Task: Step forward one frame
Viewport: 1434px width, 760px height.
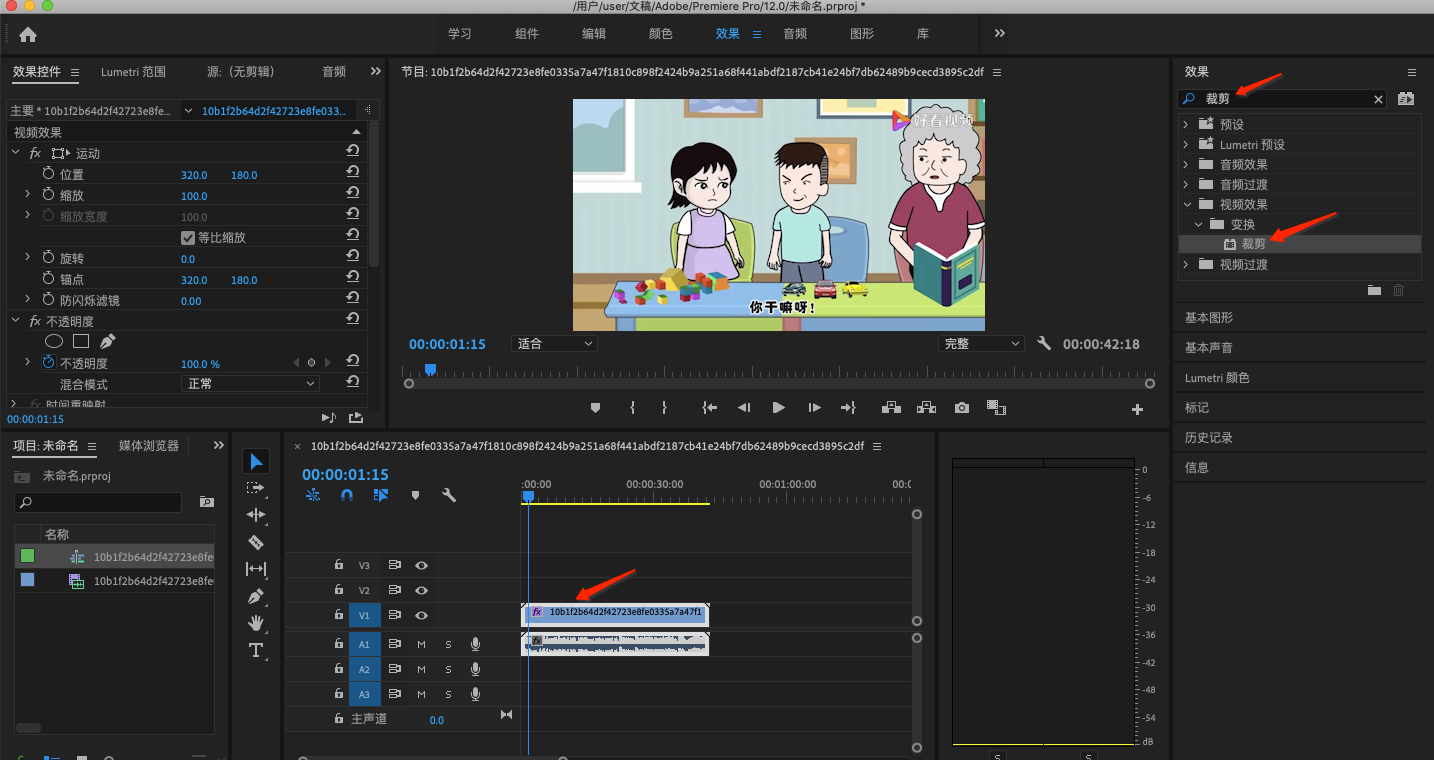Action: pyautogui.click(x=814, y=408)
